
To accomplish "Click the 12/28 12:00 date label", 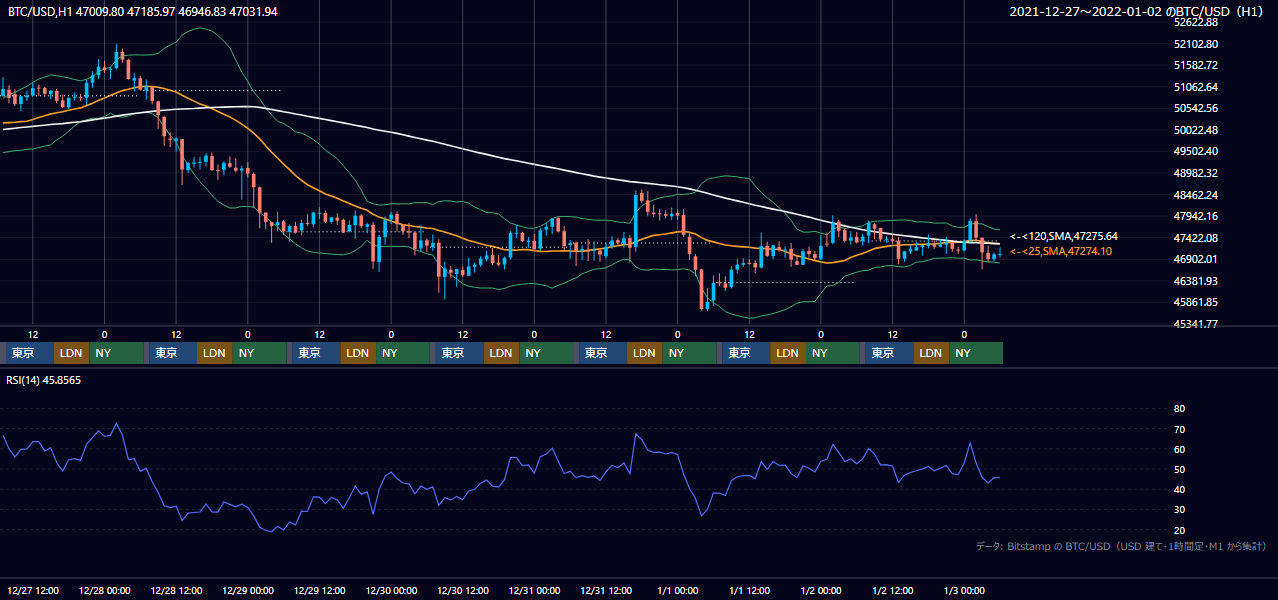I will tap(177, 590).
